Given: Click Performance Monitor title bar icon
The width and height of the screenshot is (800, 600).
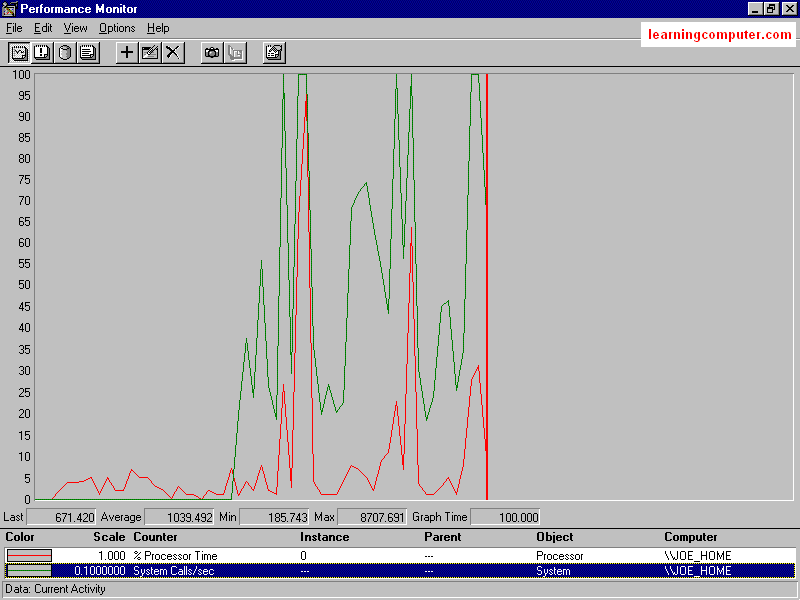Looking at the screenshot, I should coord(9,9).
